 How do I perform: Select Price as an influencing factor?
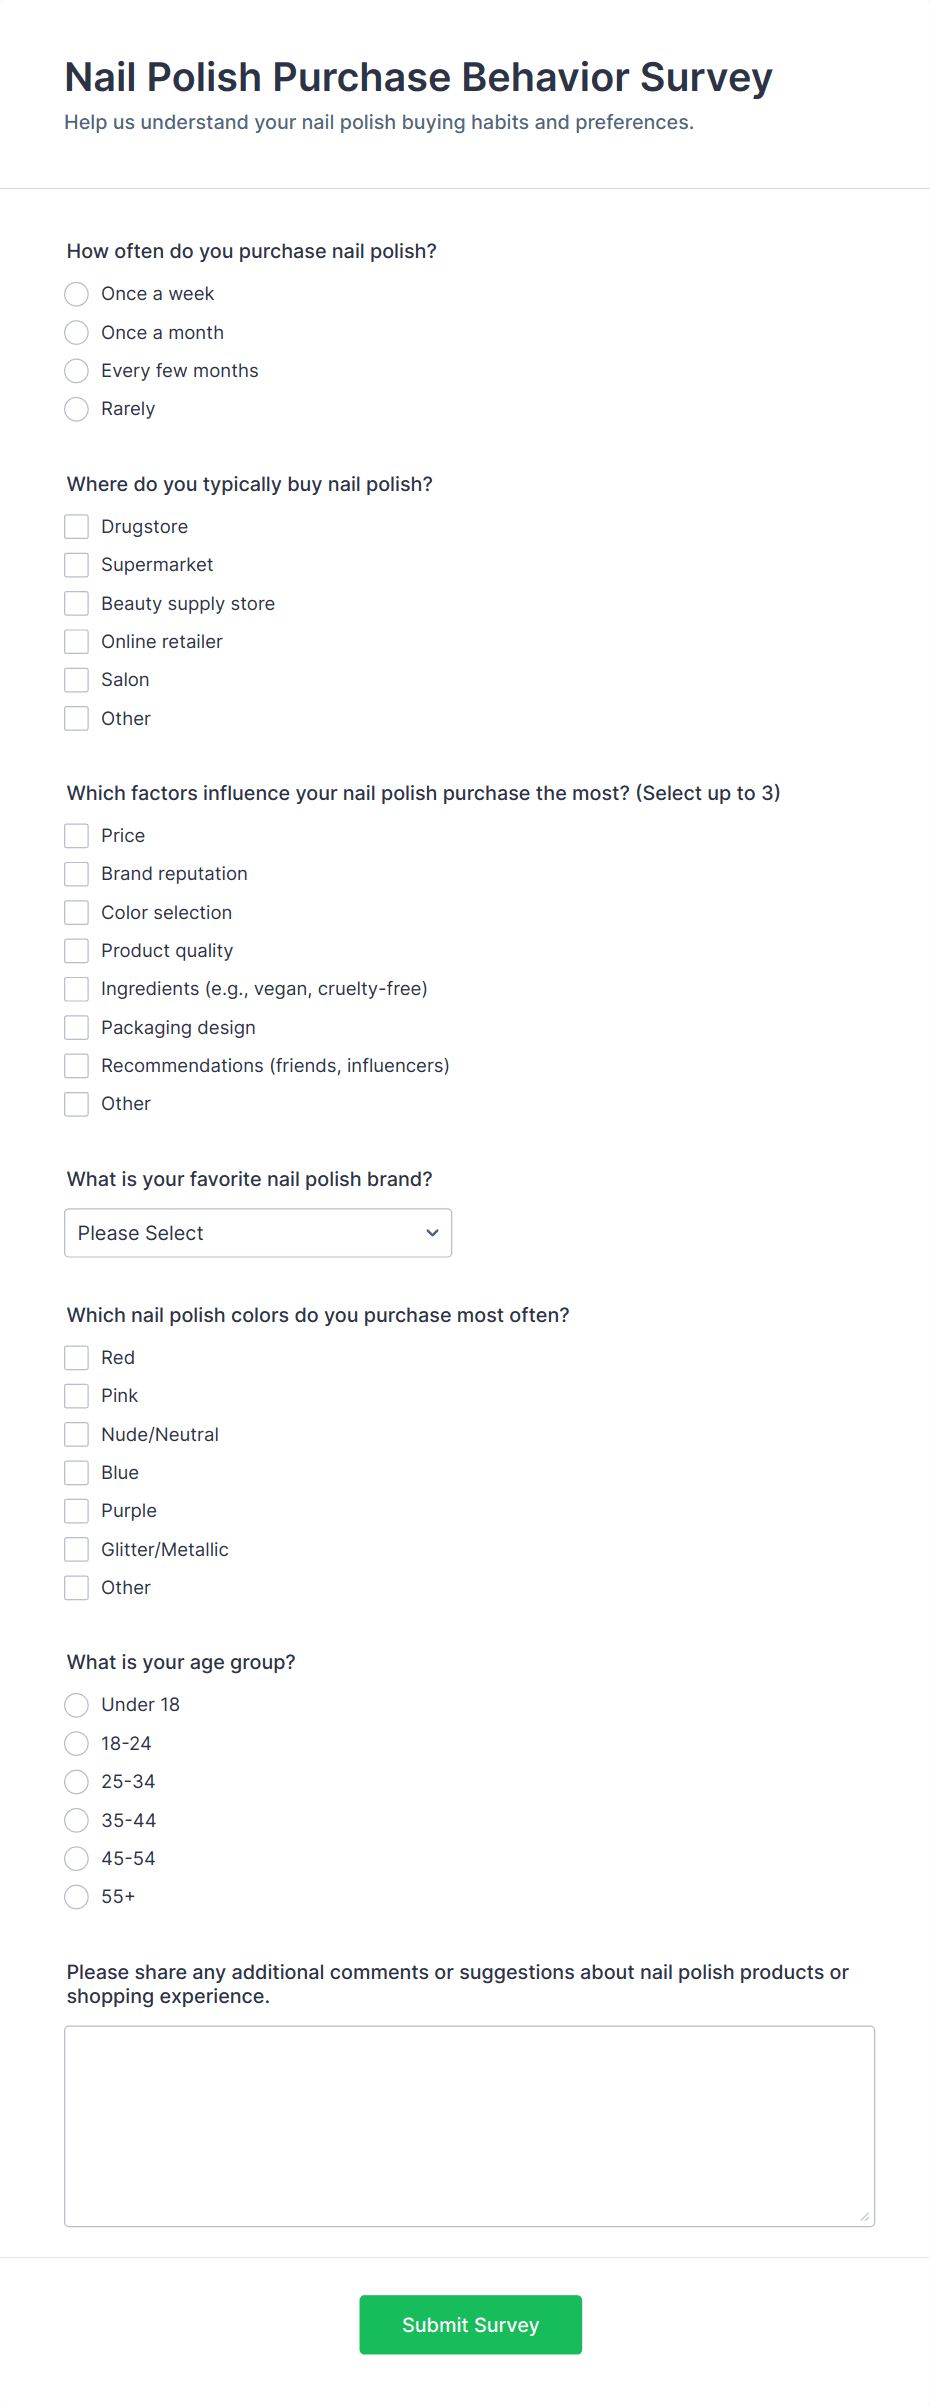[77, 836]
